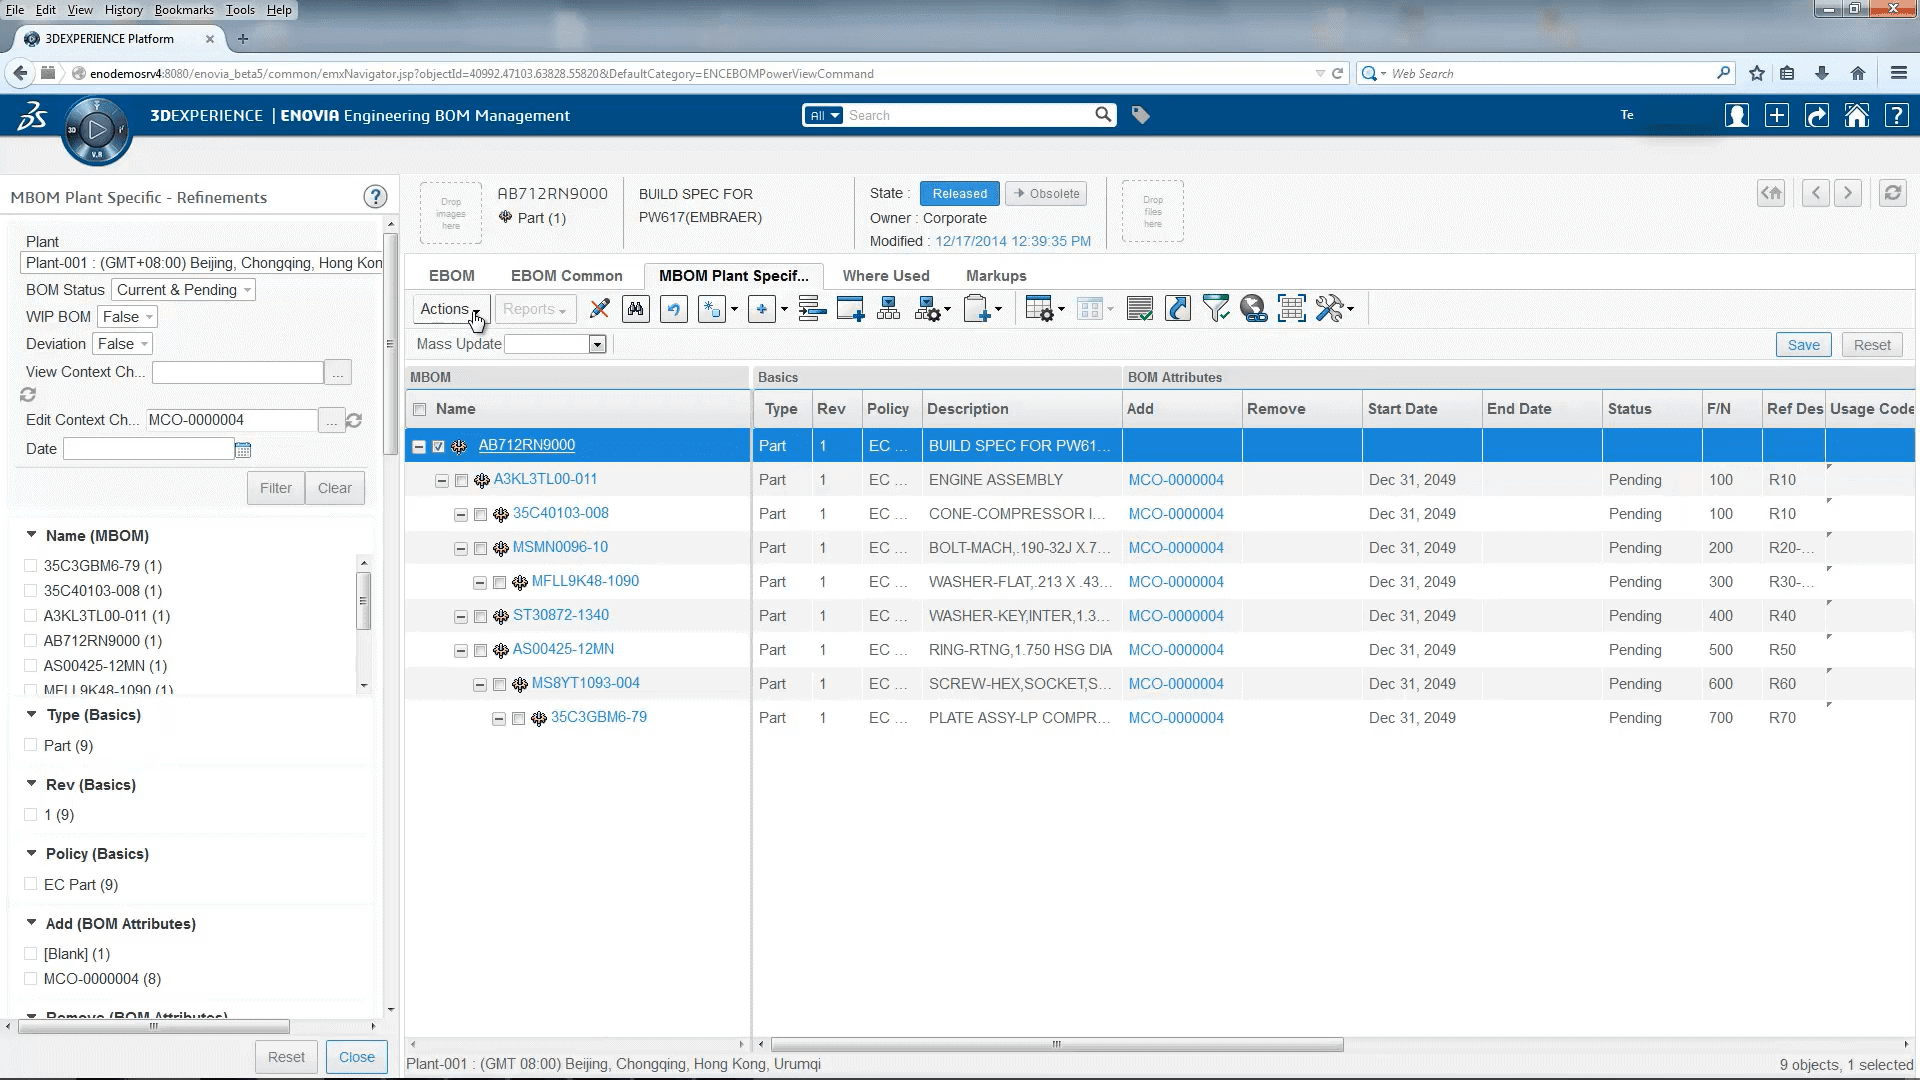Click the Name filter list scrollbar

pyautogui.click(x=363, y=600)
